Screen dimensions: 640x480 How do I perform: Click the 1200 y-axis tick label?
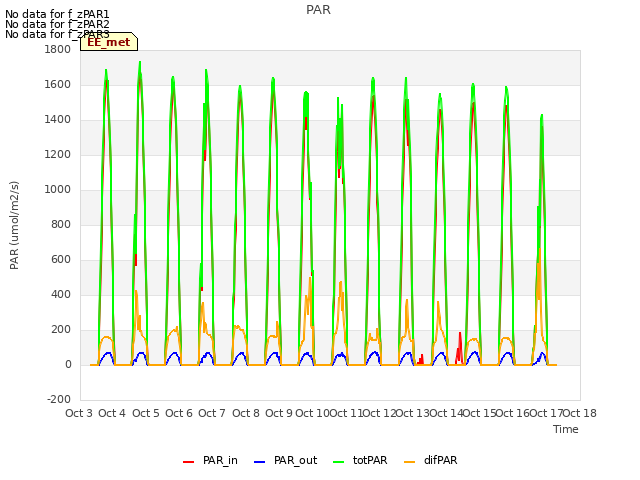(58, 155)
